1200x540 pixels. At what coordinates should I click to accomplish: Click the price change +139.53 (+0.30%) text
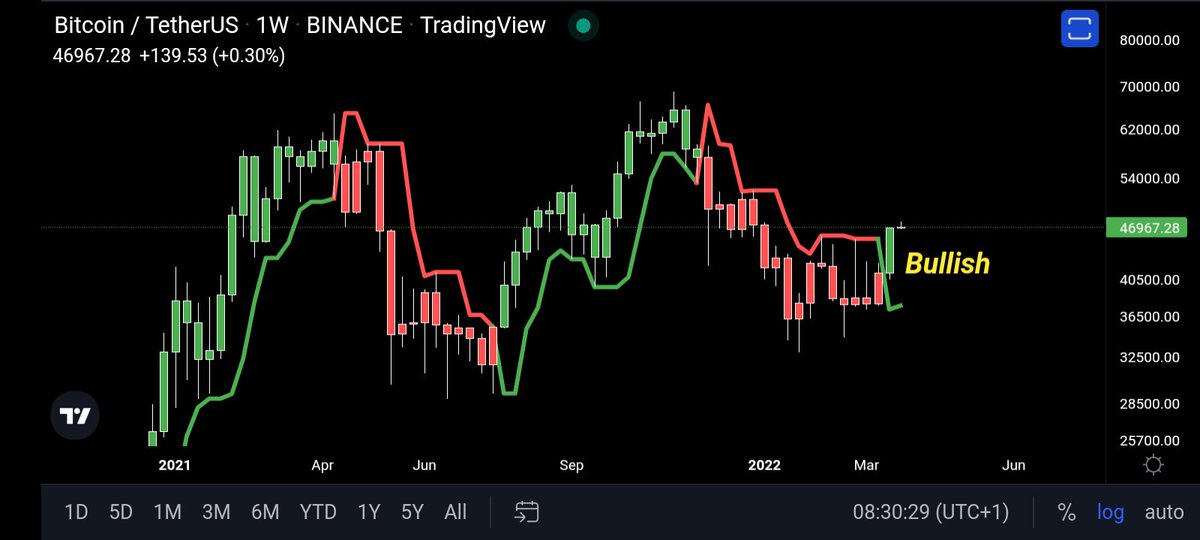click(211, 56)
